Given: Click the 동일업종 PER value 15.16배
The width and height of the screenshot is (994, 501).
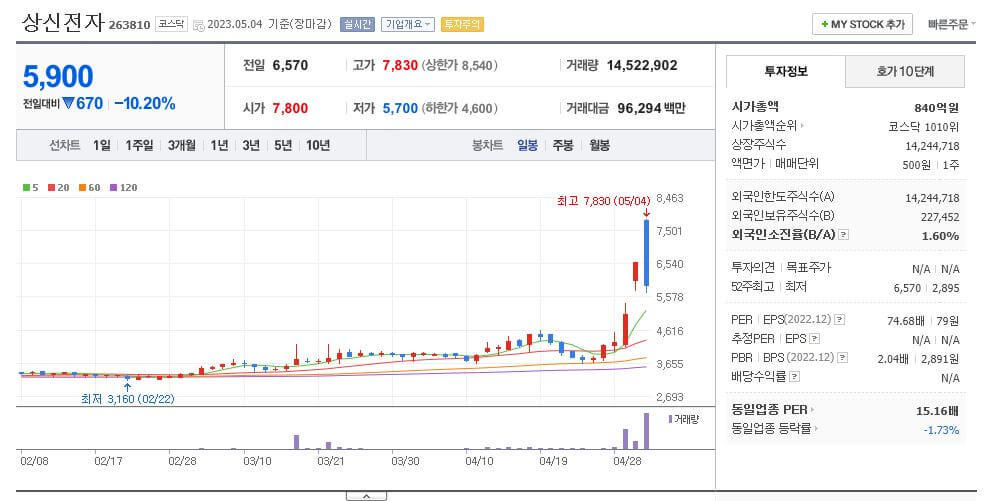Looking at the screenshot, I should click(x=937, y=411).
